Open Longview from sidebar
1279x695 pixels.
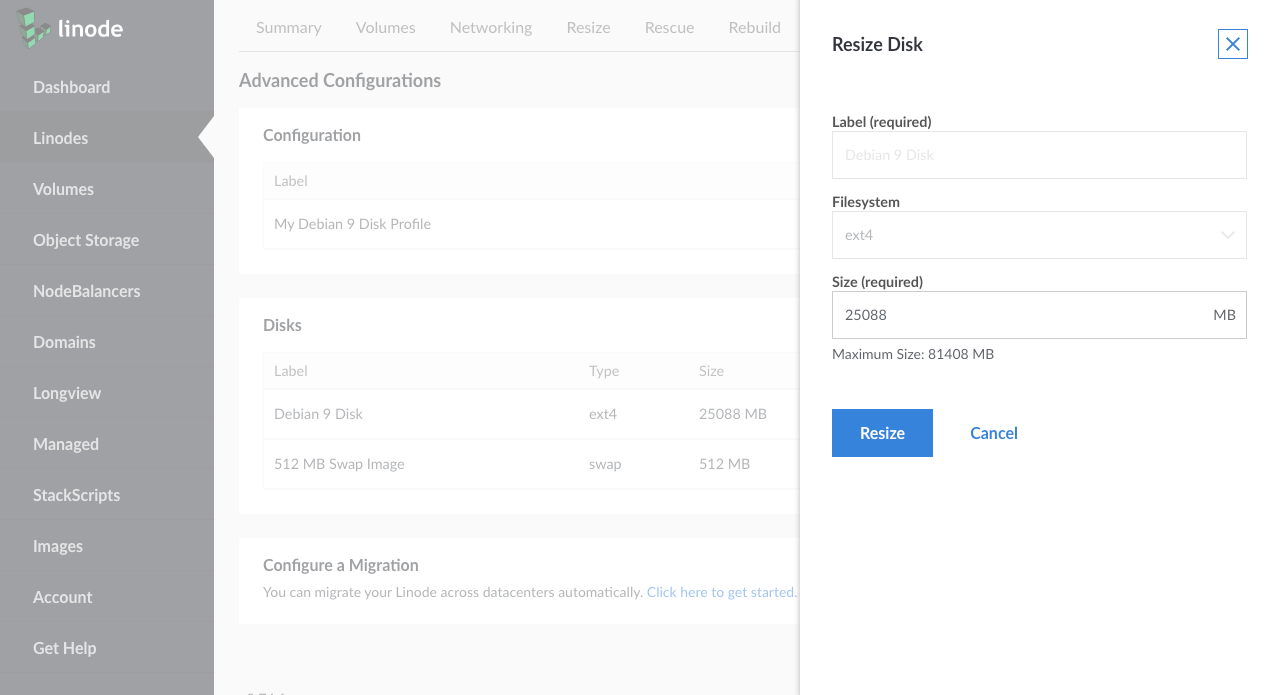[x=67, y=393]
